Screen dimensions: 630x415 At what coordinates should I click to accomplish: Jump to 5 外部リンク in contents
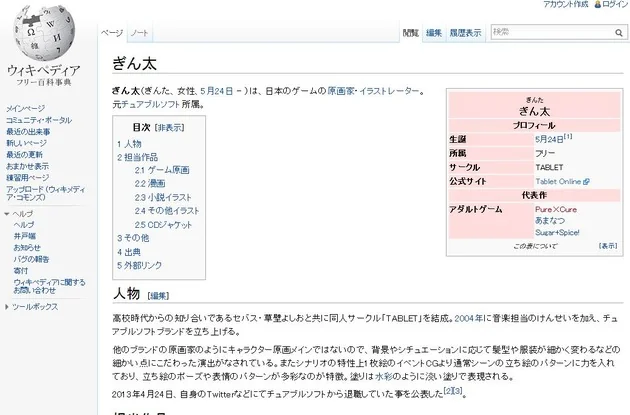tap(139, 266)
